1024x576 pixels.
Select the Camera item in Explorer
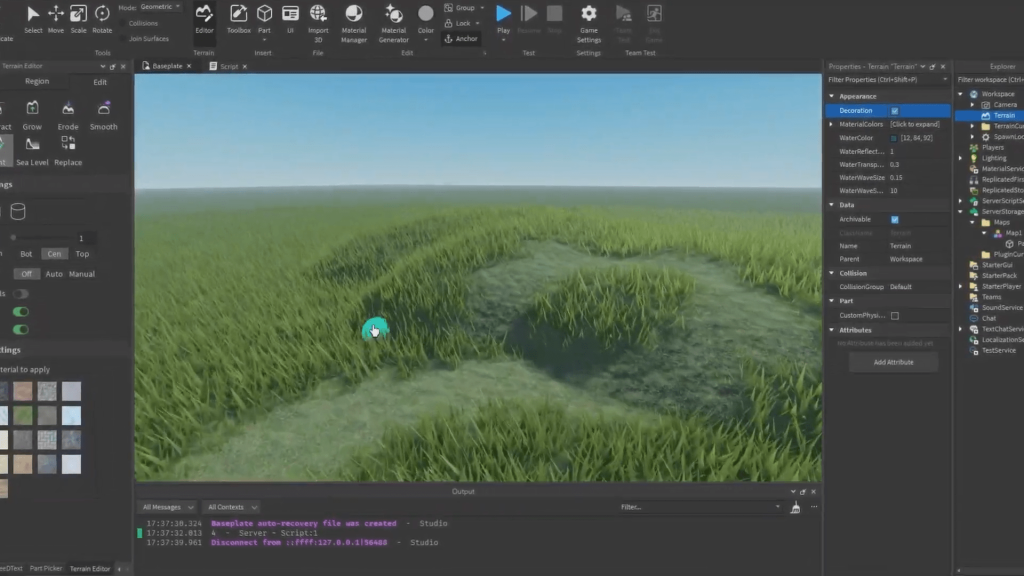pos(1004,104)
